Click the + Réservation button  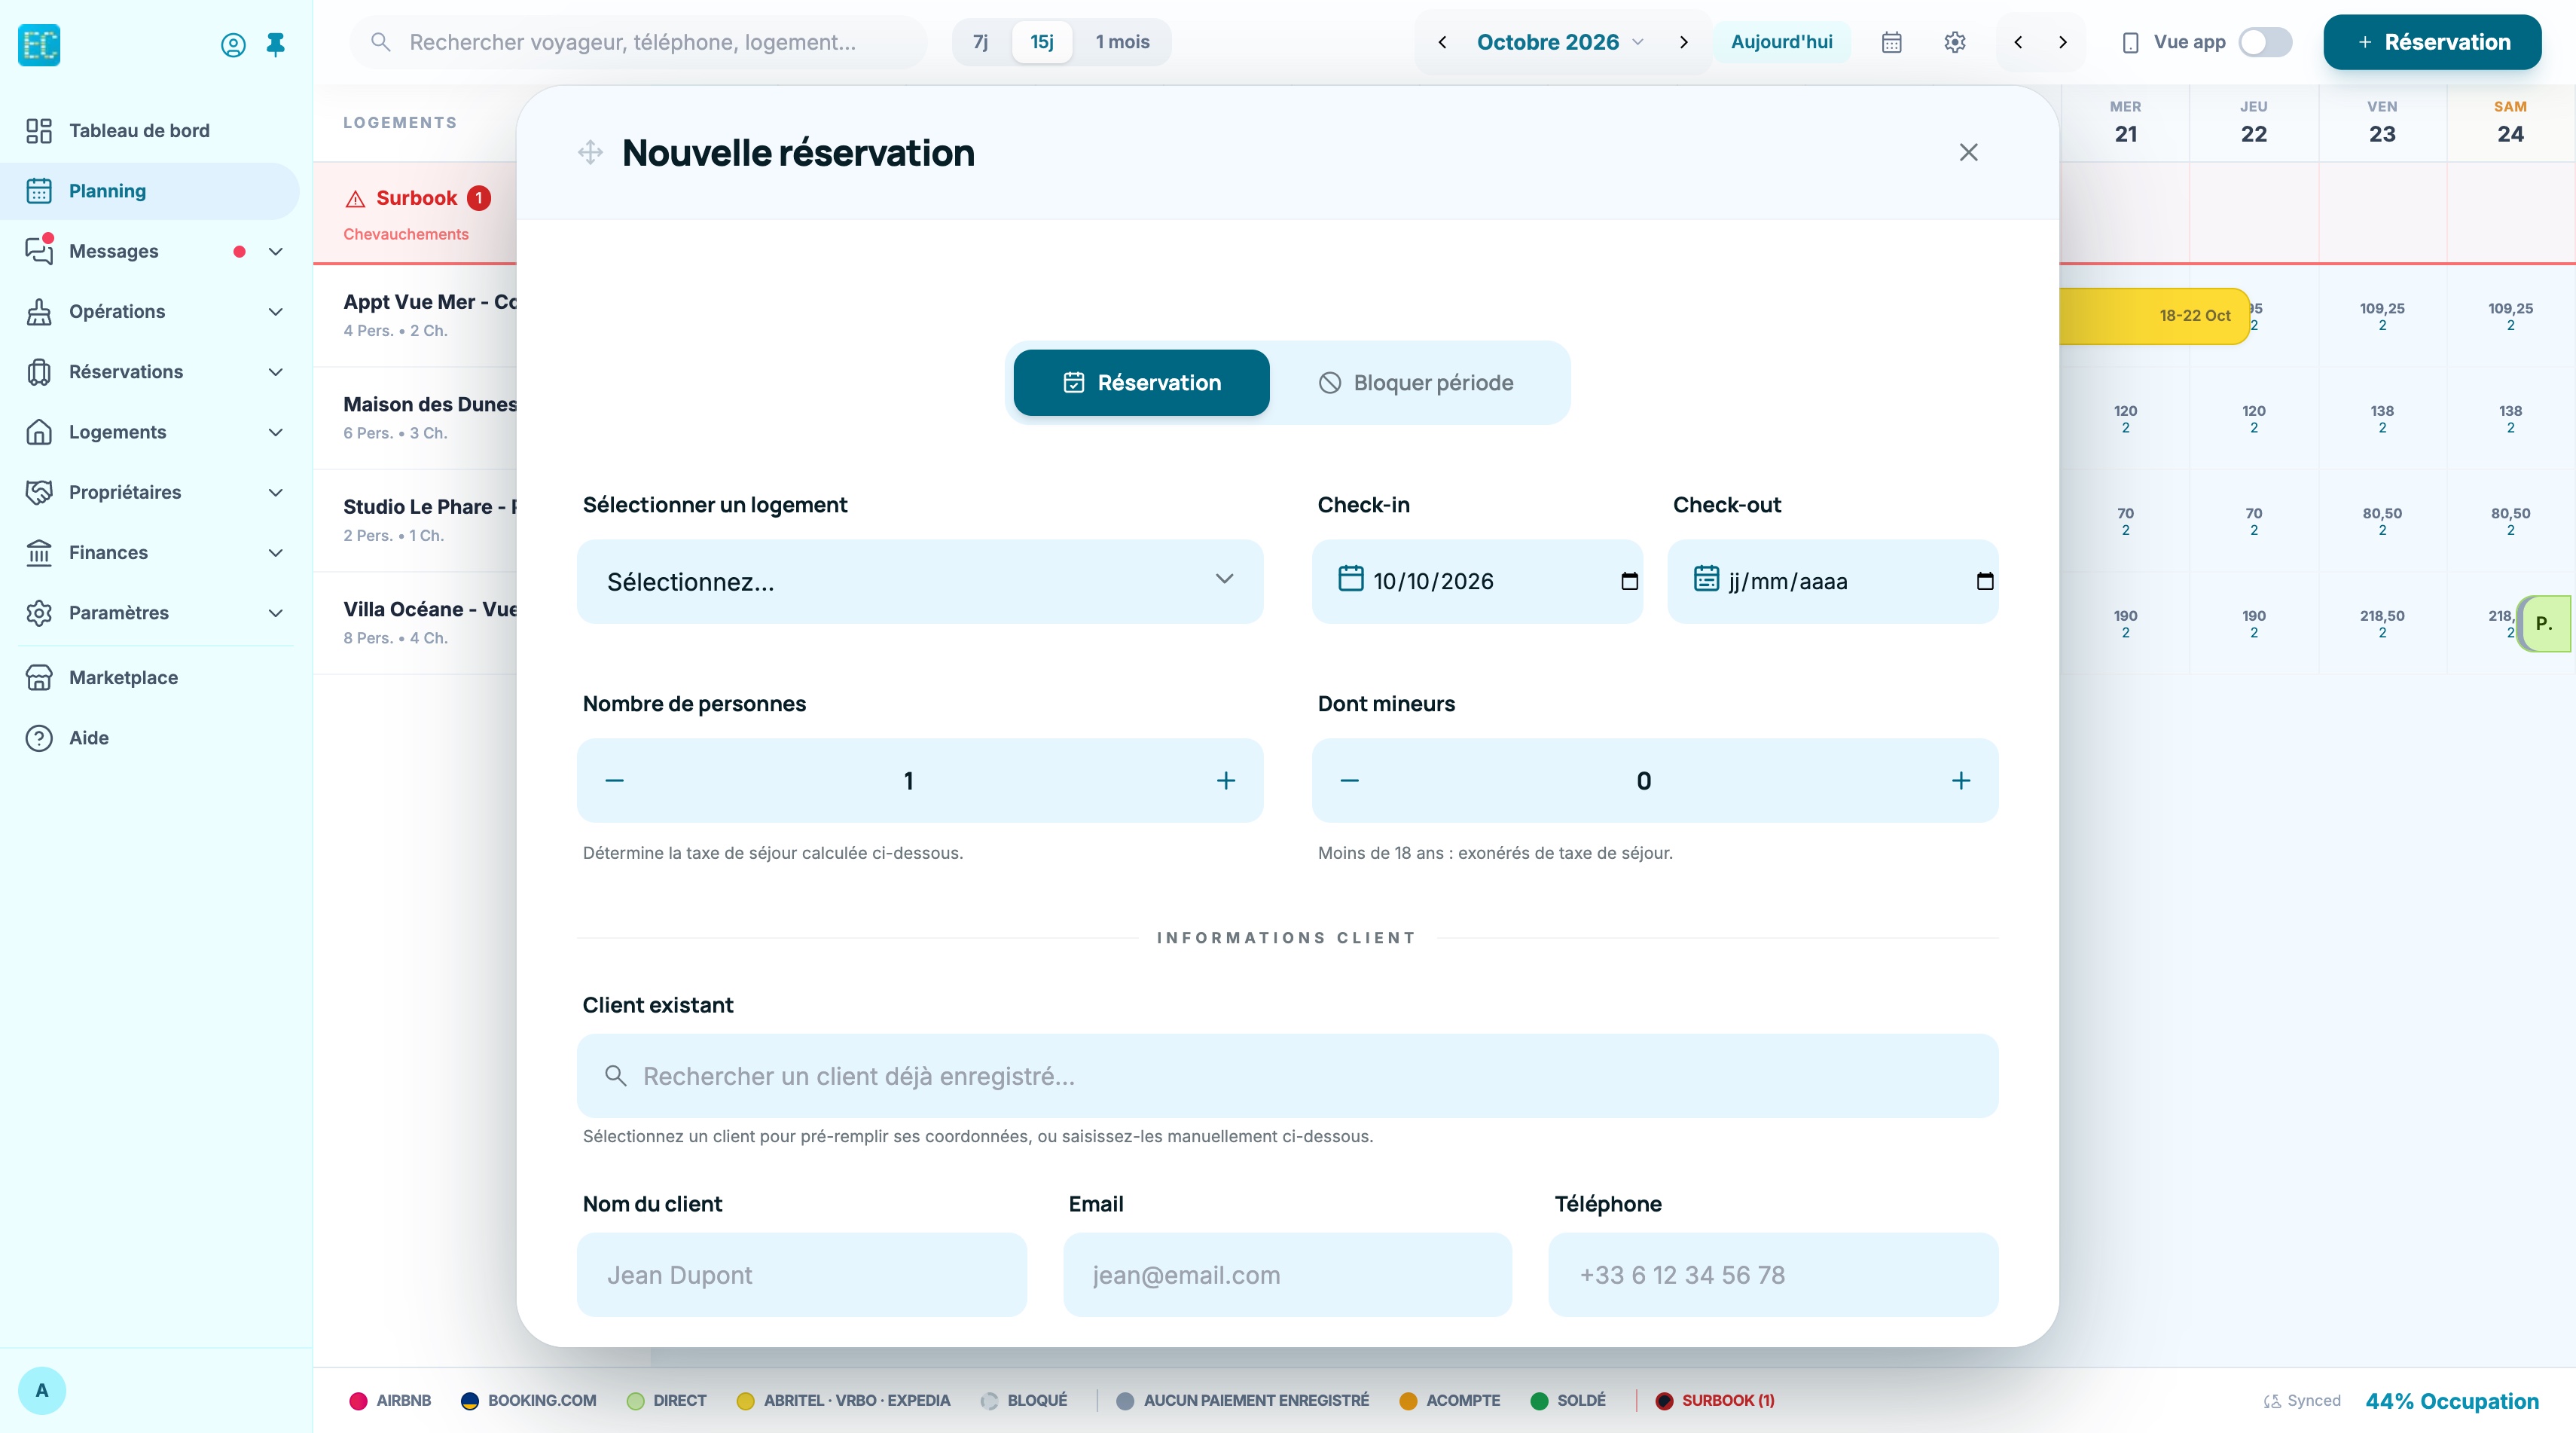click(2432, 42)
